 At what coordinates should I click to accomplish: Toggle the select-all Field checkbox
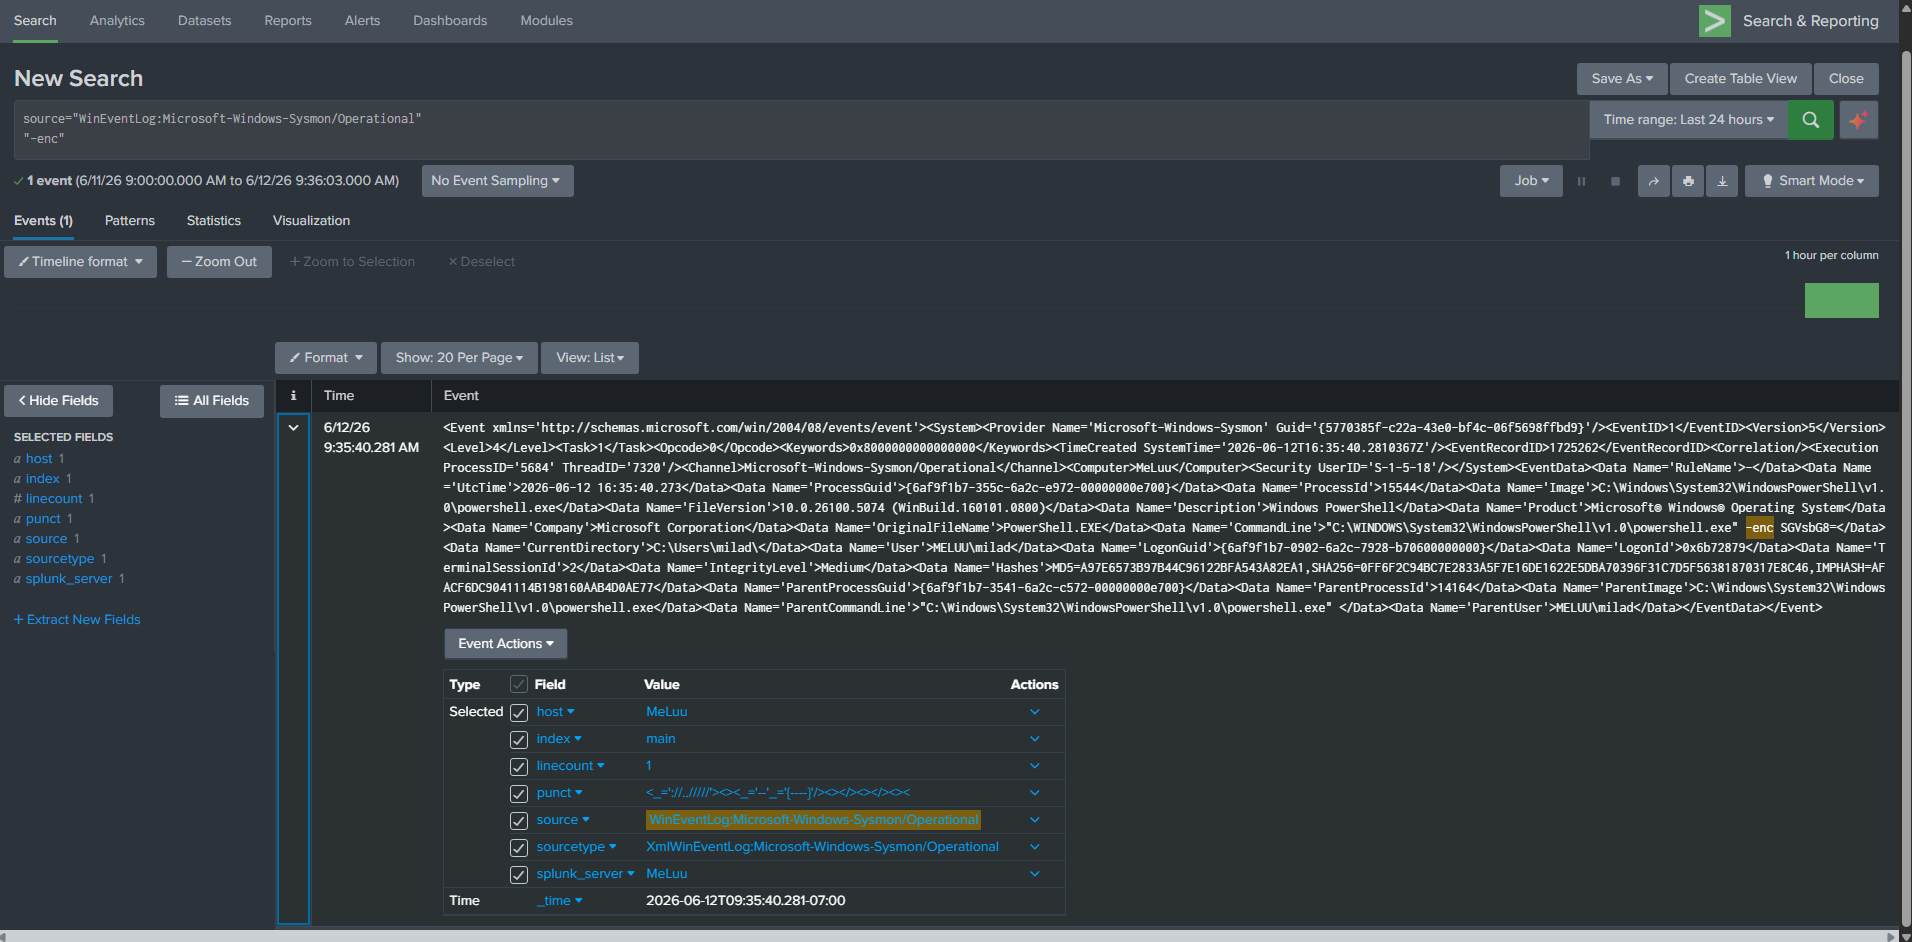point(519,684)
